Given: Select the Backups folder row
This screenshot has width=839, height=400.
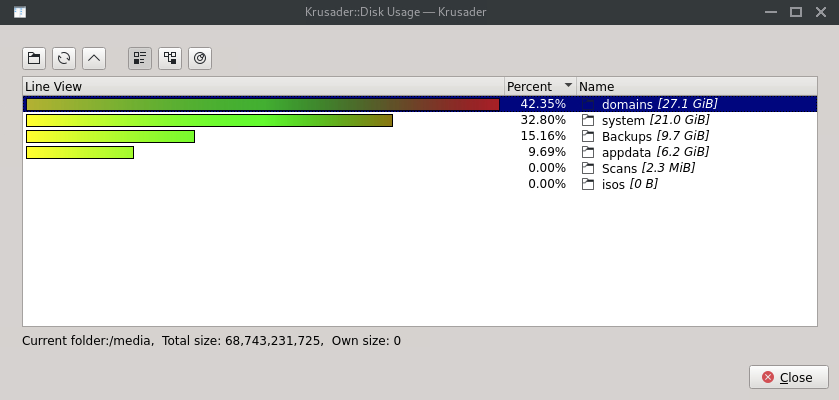Looking at the screenshot, I should click(420, 136).
